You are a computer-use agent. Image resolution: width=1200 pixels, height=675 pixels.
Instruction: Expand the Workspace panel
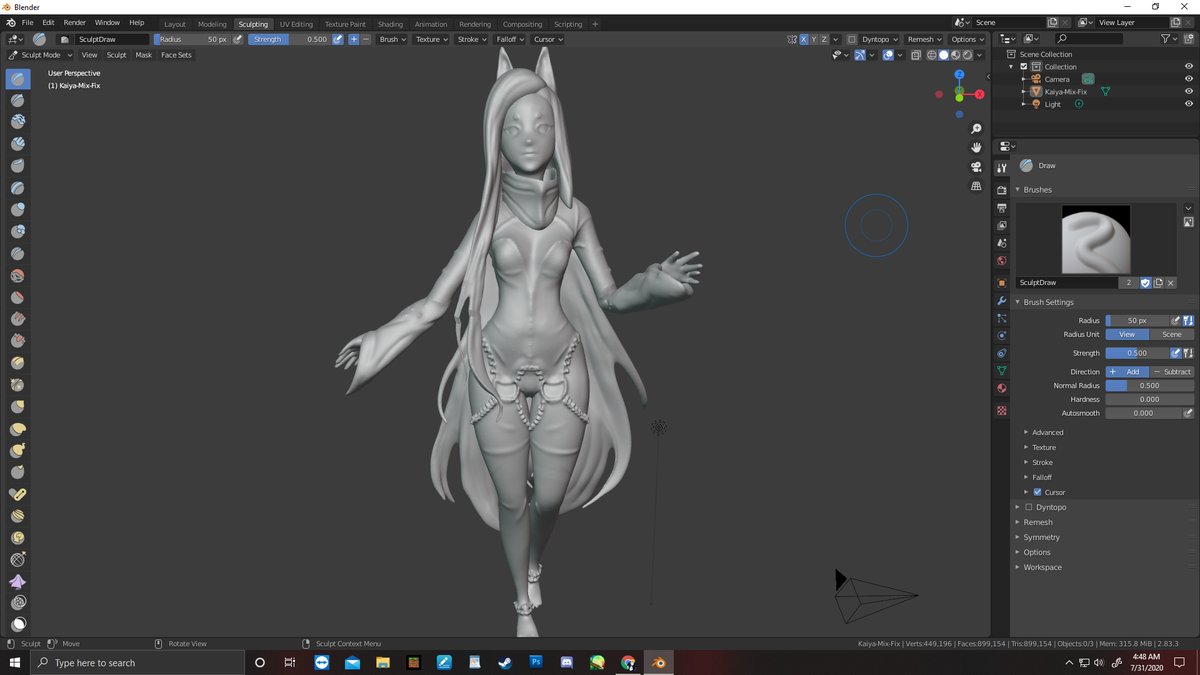[1042, 567]
